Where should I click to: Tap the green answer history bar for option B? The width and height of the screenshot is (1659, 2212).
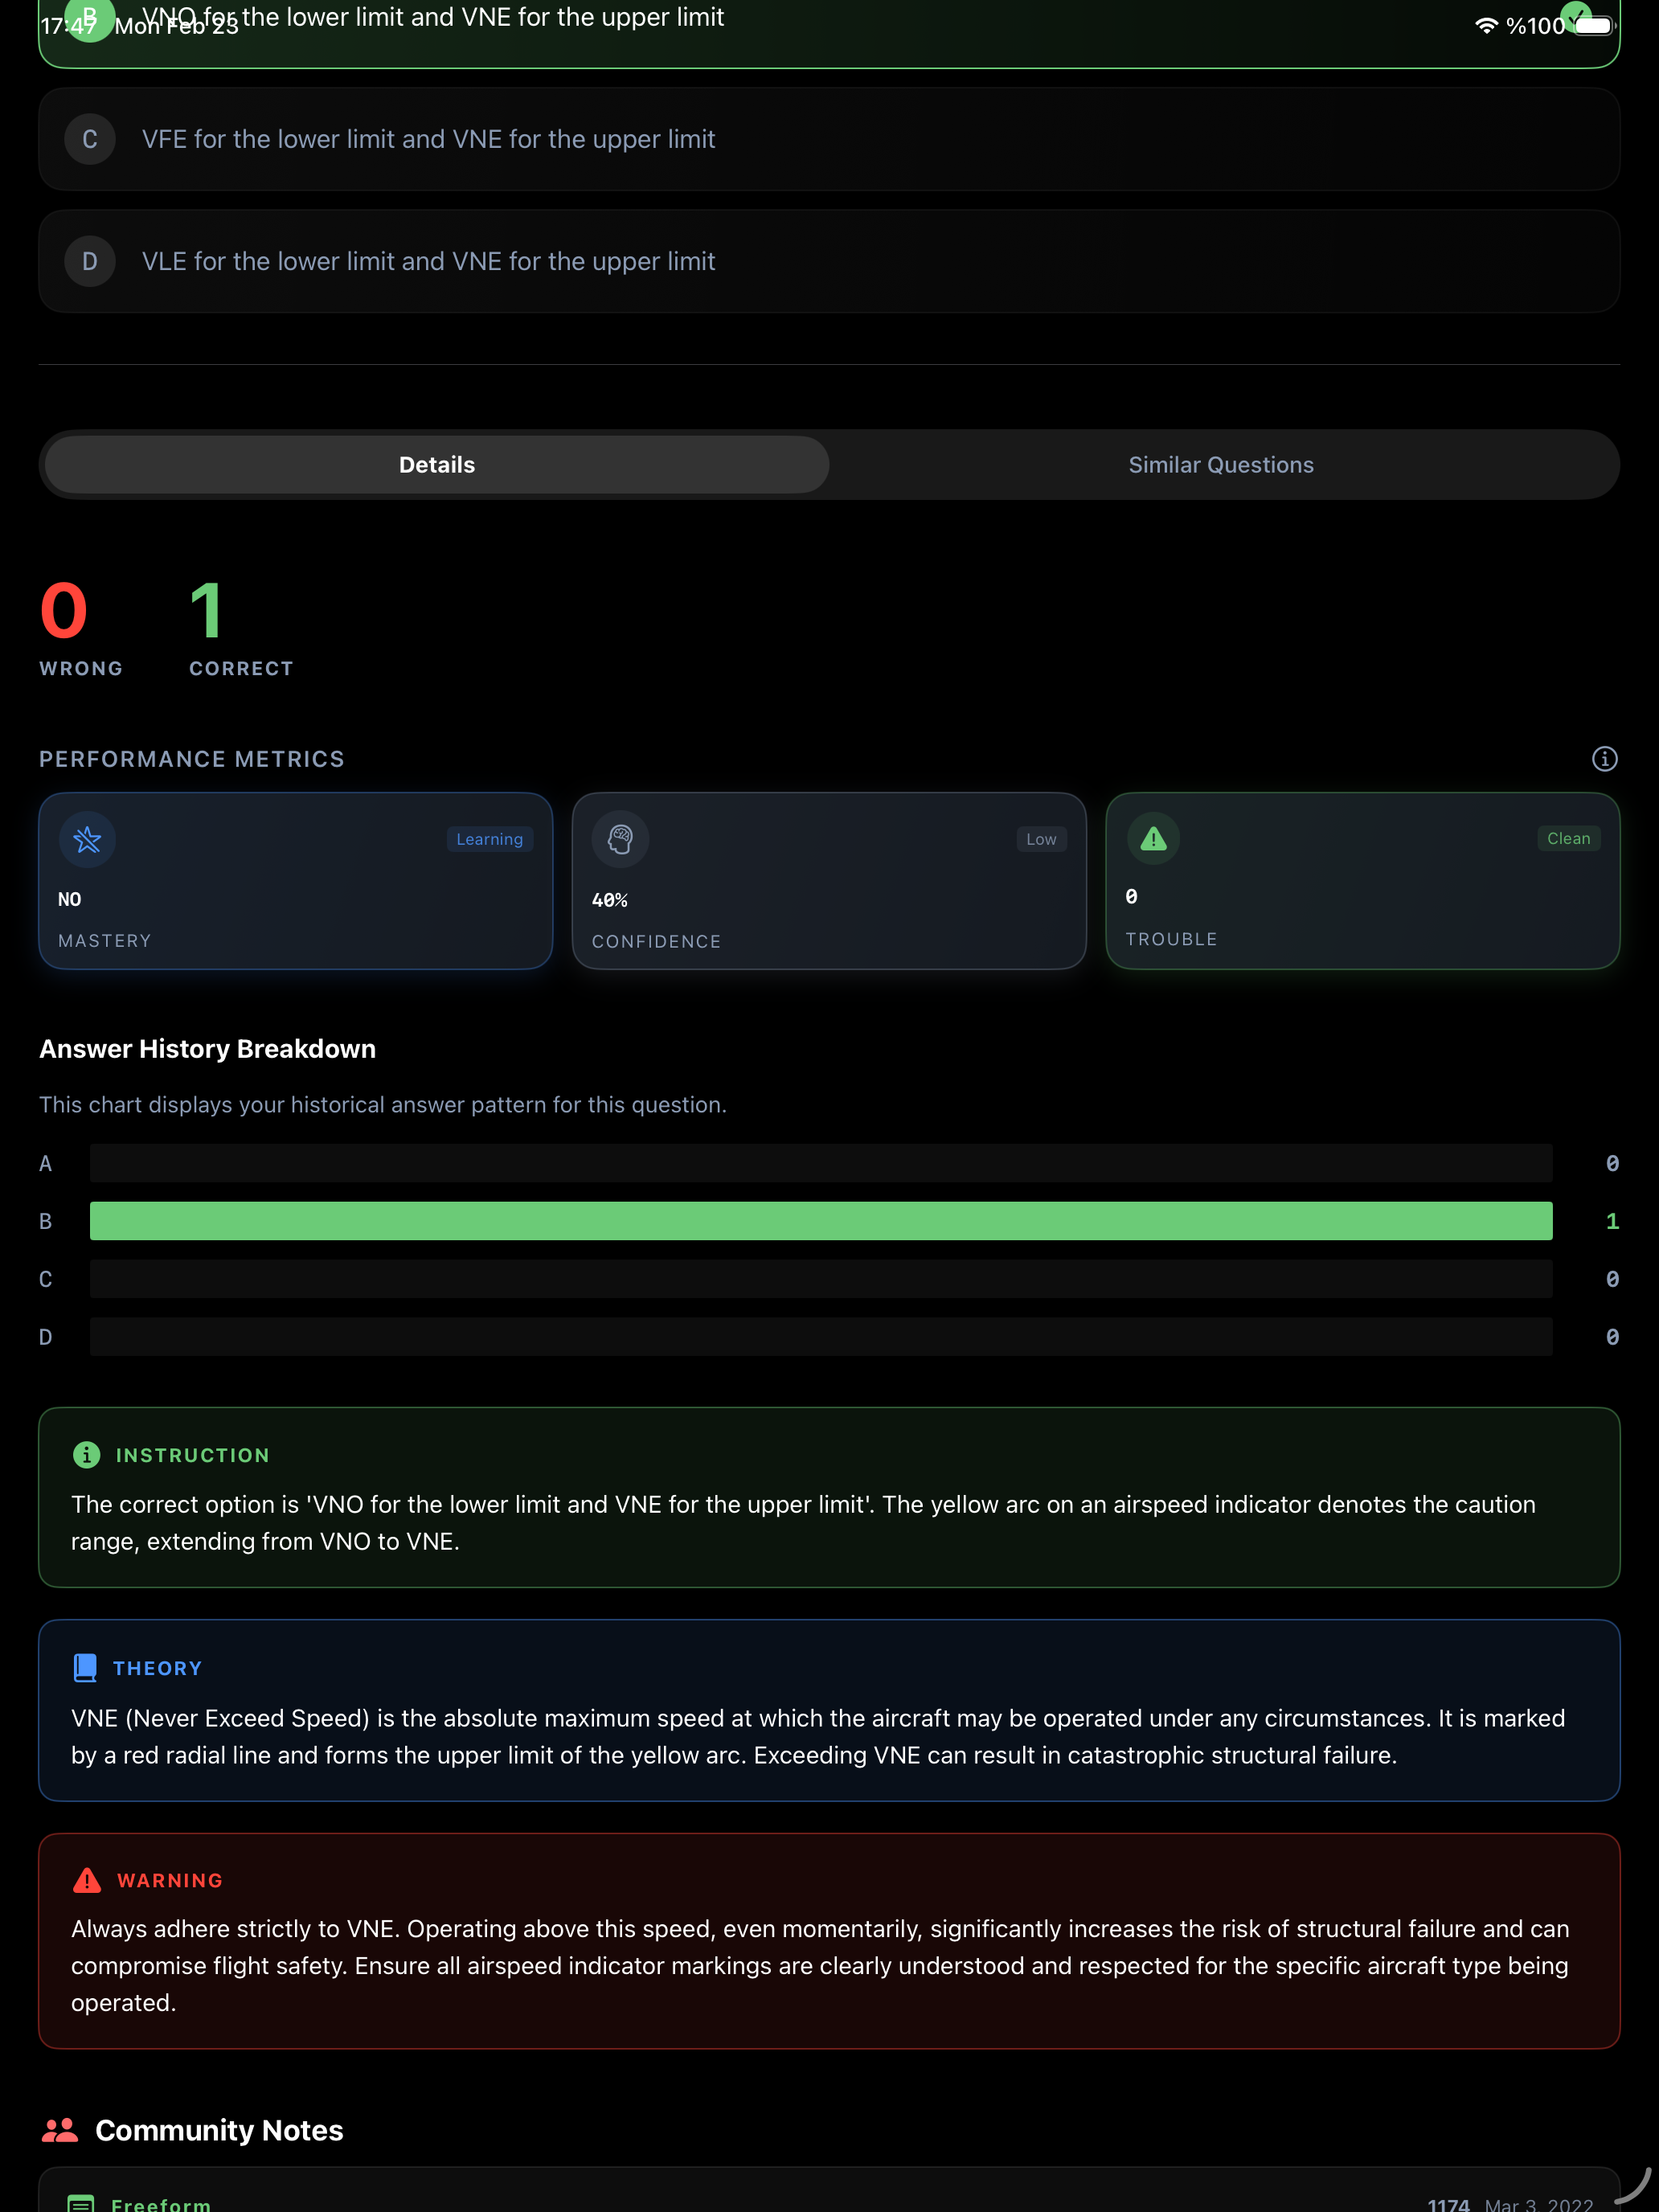820,1220
